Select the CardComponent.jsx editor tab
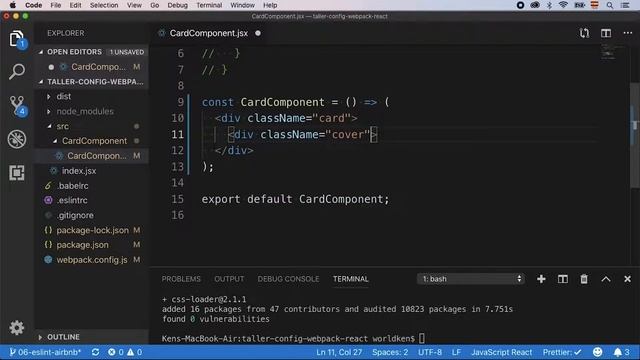The height and width of the screenshot is (360, 640). 209,33
